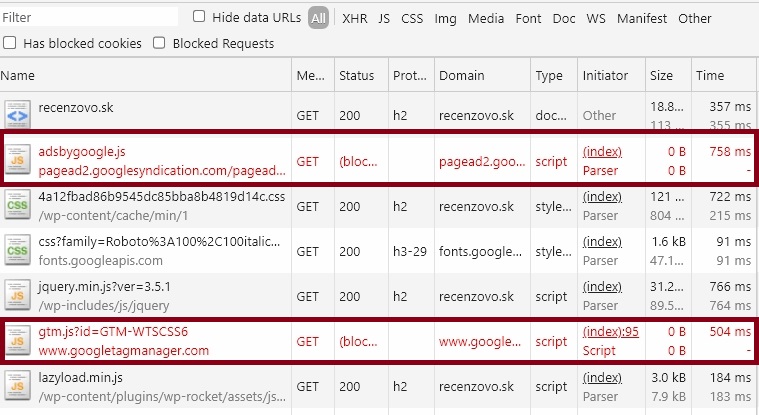Sort by the Status column header

(361, 75)
